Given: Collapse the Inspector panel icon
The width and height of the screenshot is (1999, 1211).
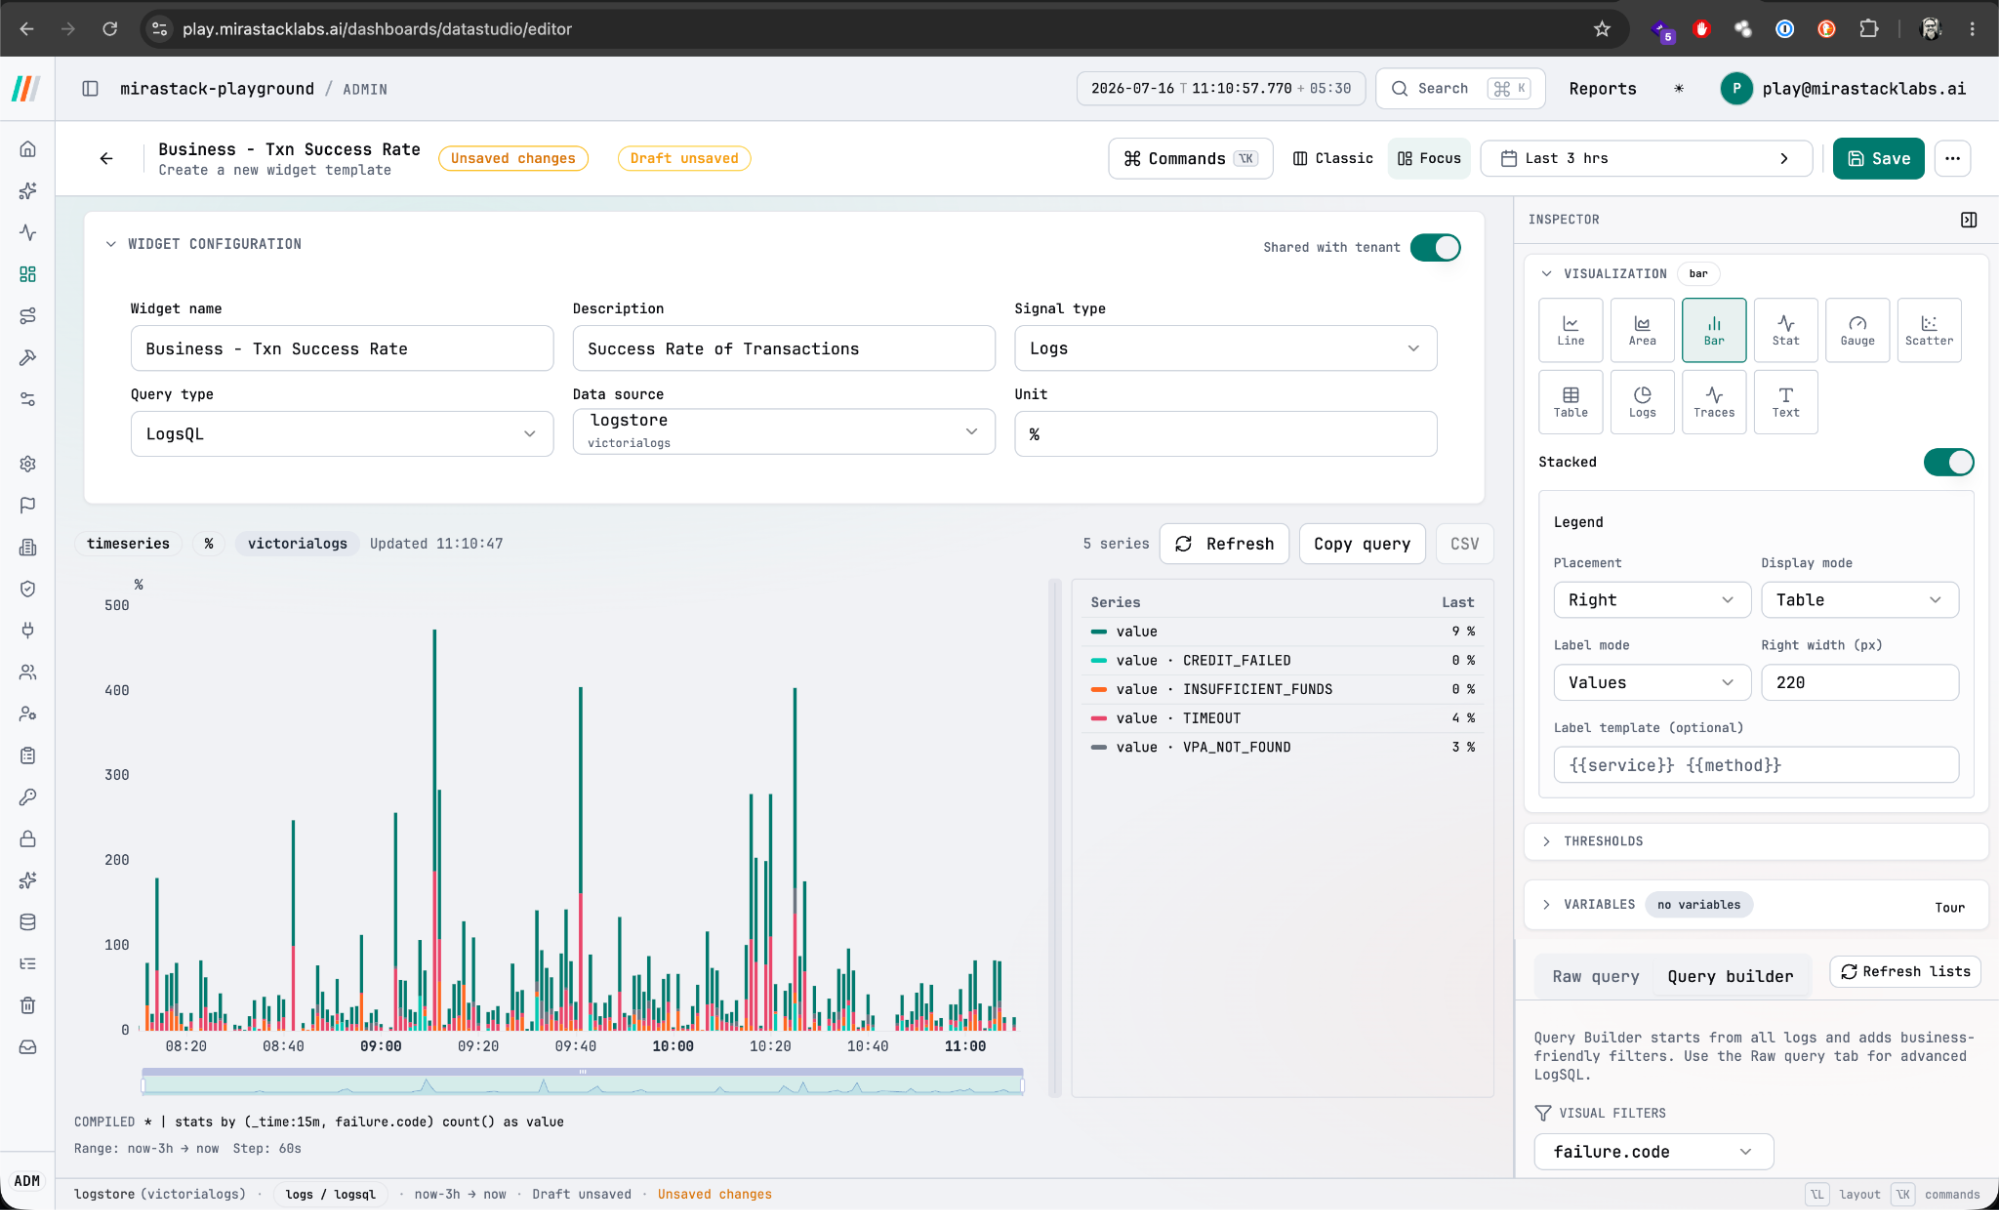Looking at the screenshot, I should click(1968, 220).
